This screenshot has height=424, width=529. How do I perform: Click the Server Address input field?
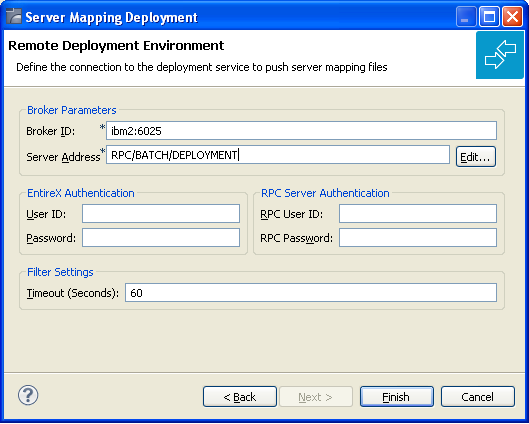[278, 155]
